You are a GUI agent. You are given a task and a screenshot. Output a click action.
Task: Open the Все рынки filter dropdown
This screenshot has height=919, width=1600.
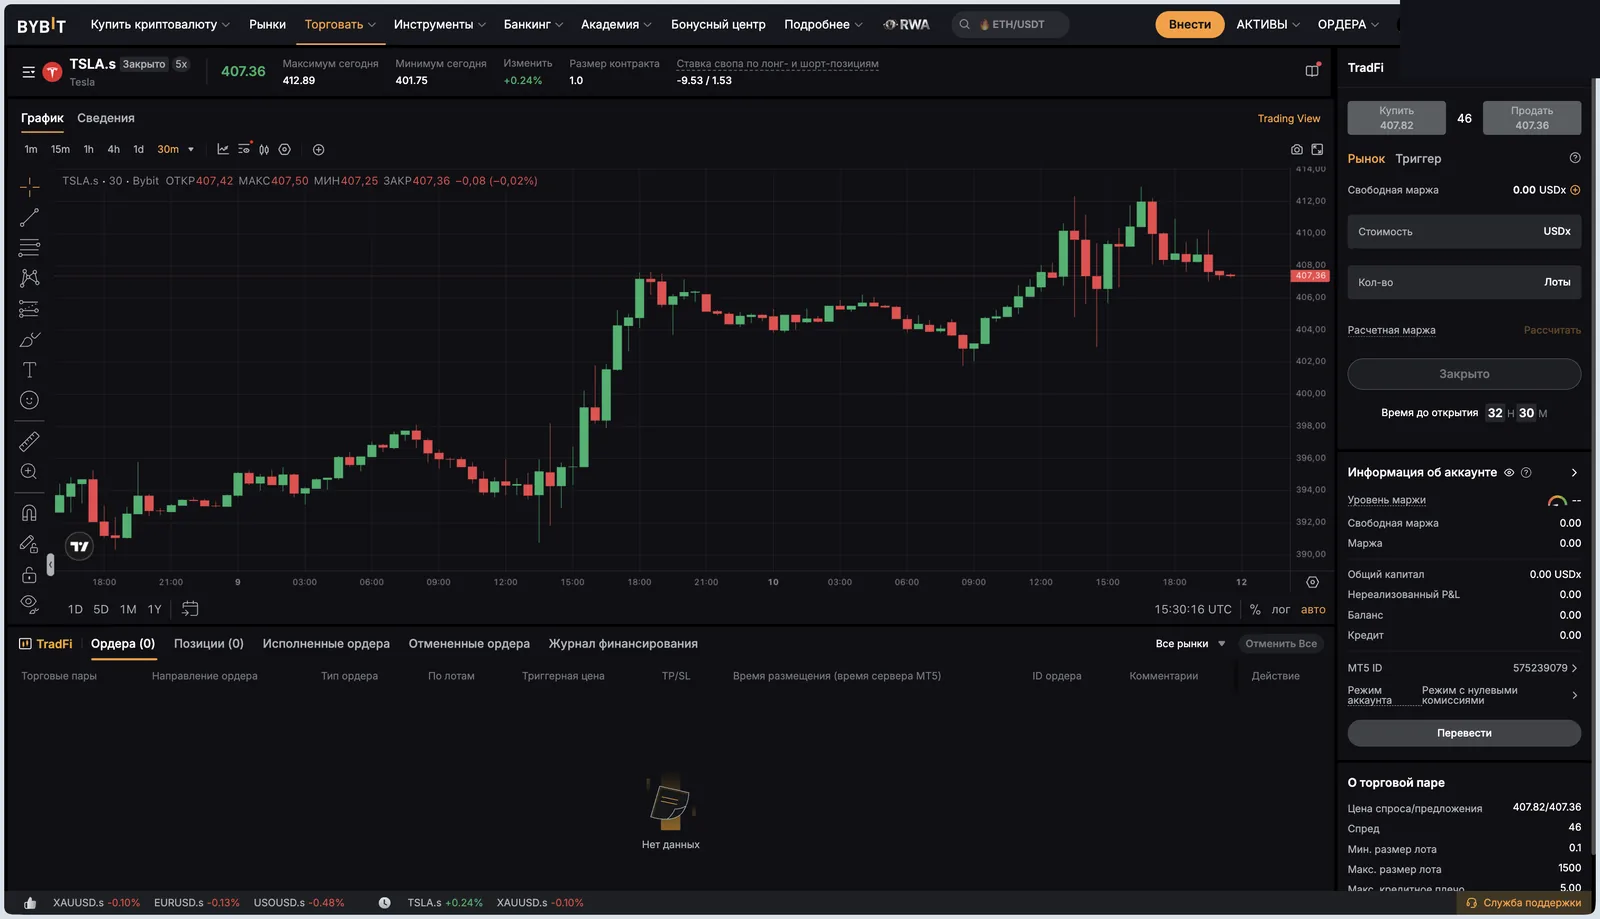tap(1190, 644)
